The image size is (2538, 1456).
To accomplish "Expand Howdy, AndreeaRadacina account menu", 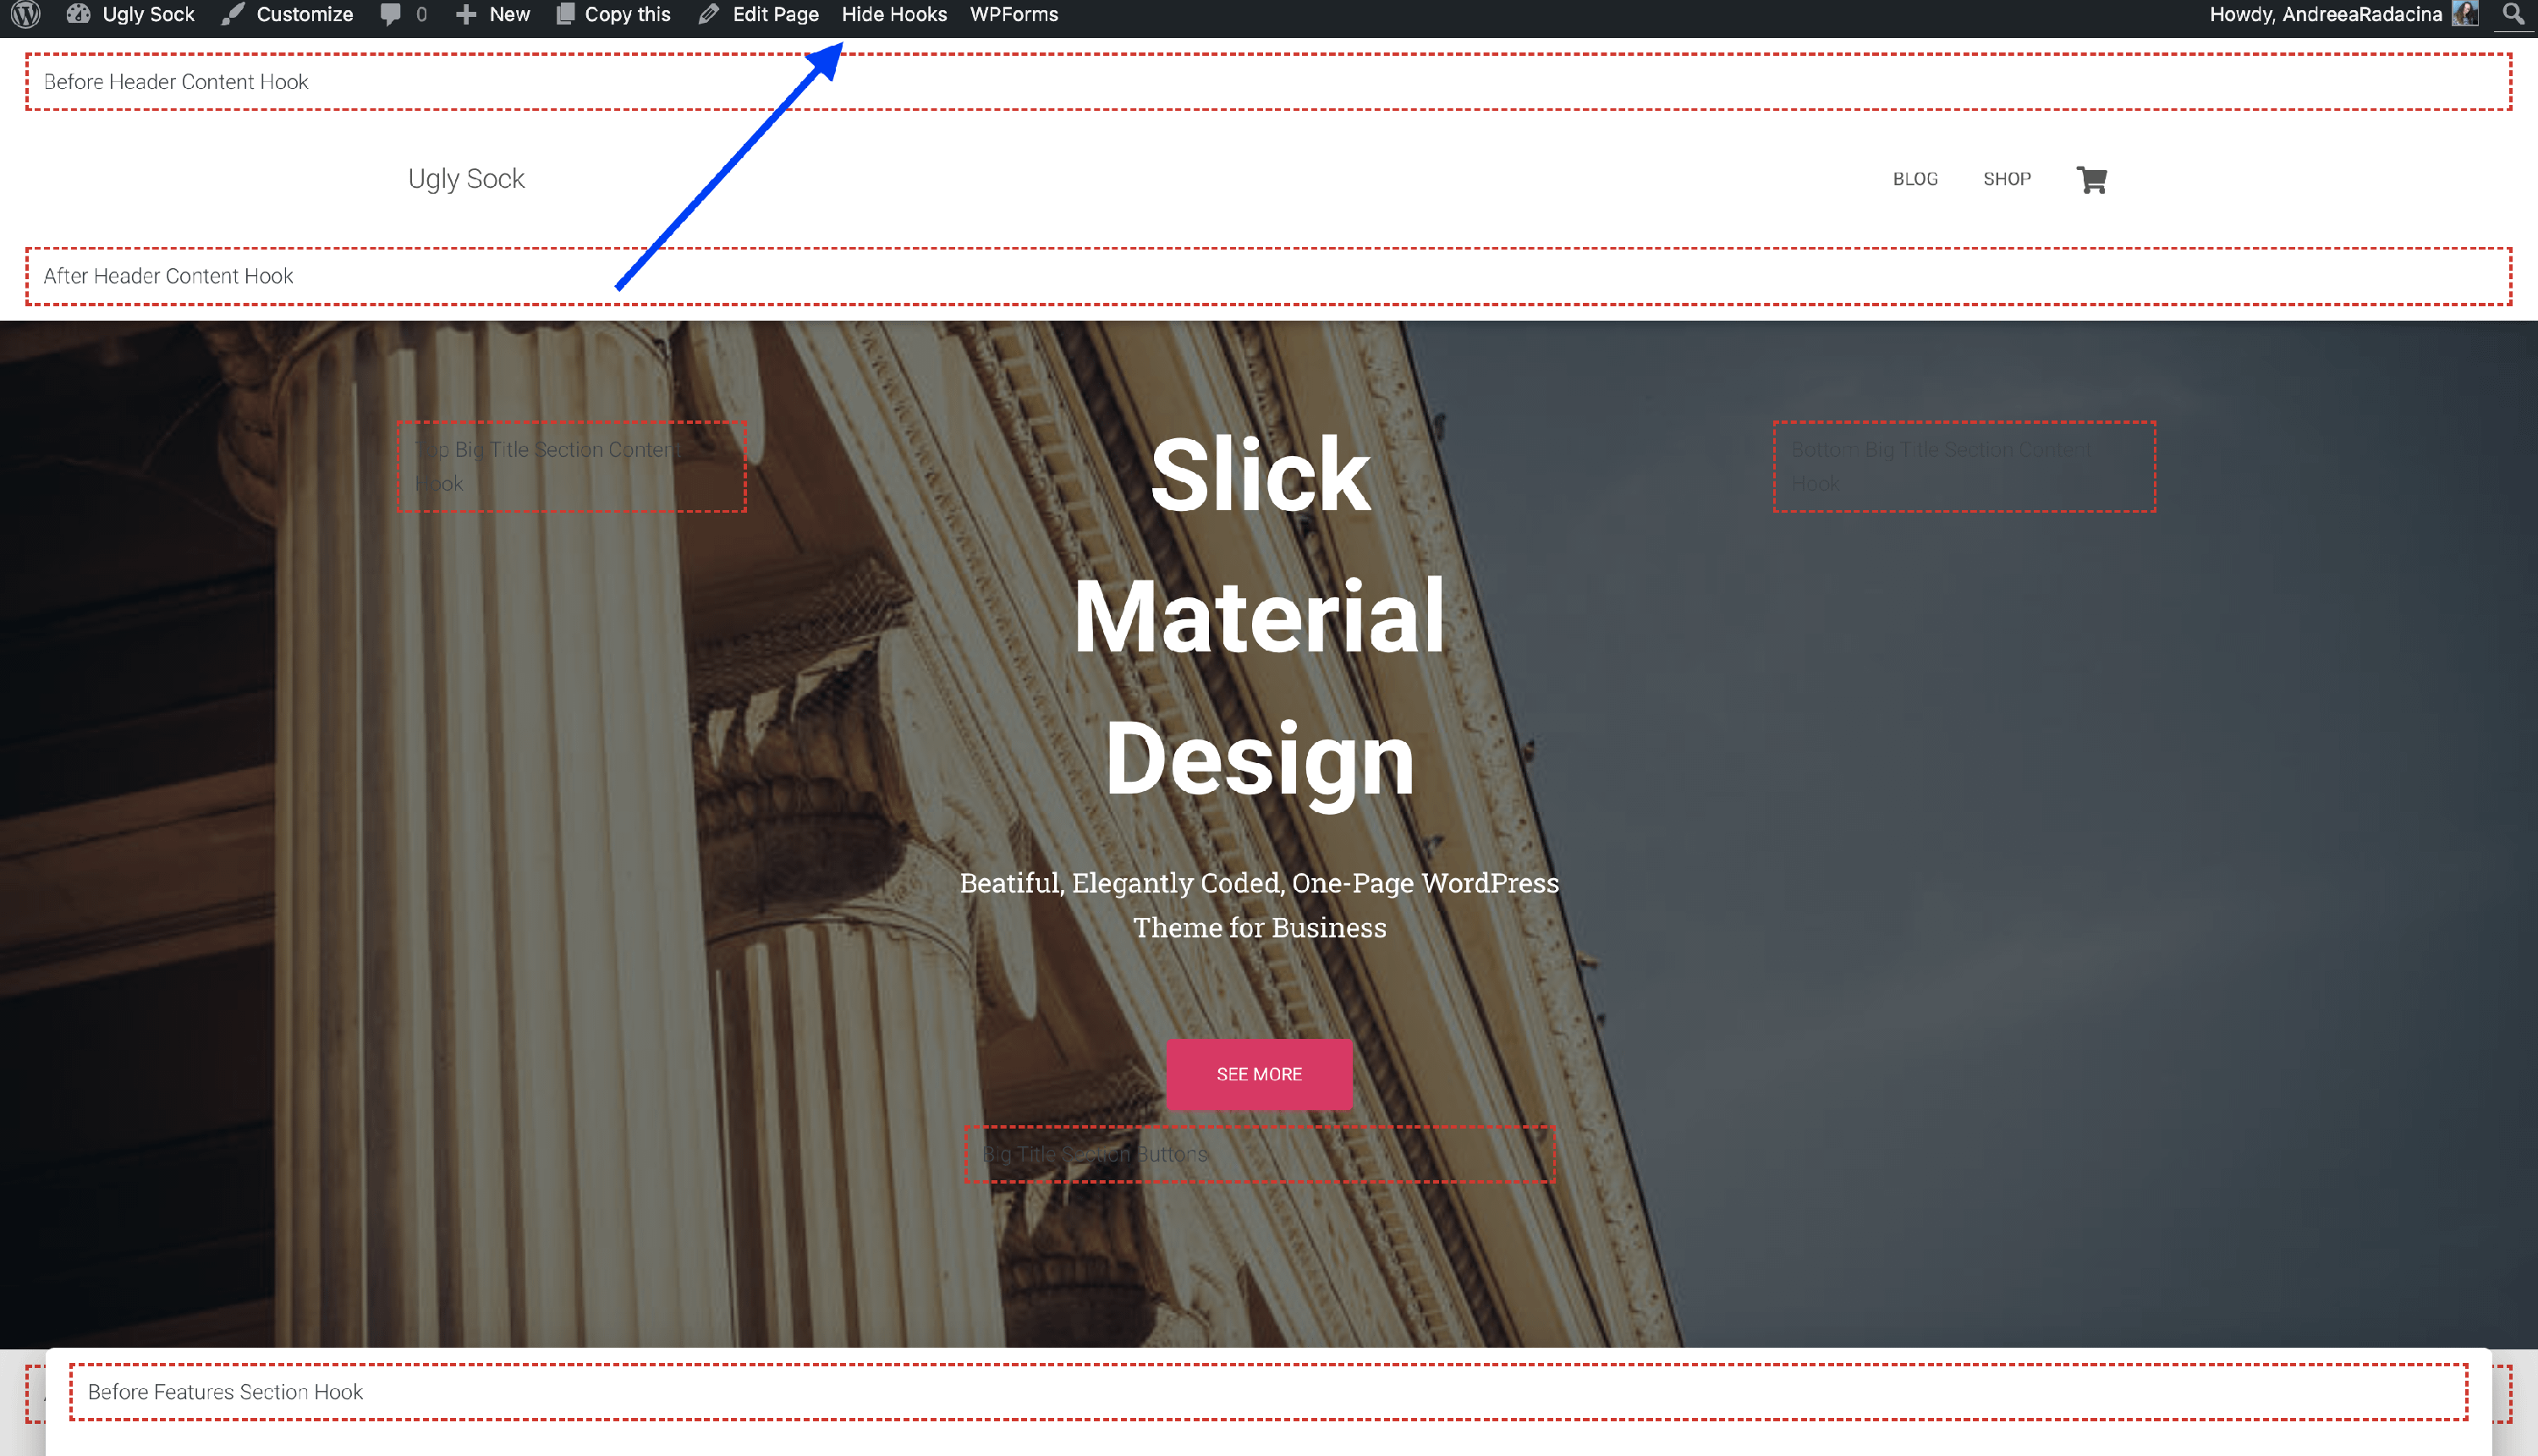I will click(x=2325, y=14).
